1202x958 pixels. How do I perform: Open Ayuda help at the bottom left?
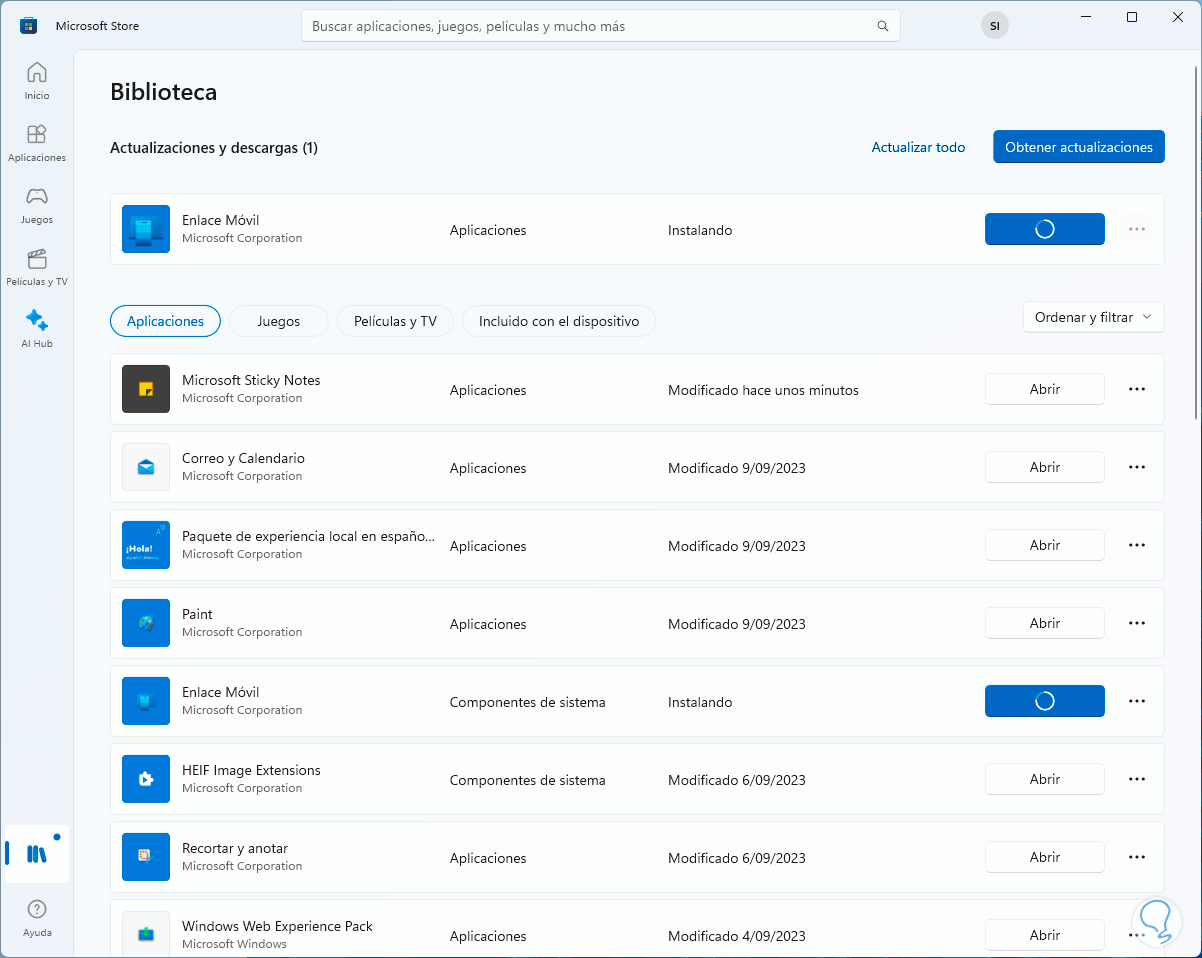click(37, 917)
